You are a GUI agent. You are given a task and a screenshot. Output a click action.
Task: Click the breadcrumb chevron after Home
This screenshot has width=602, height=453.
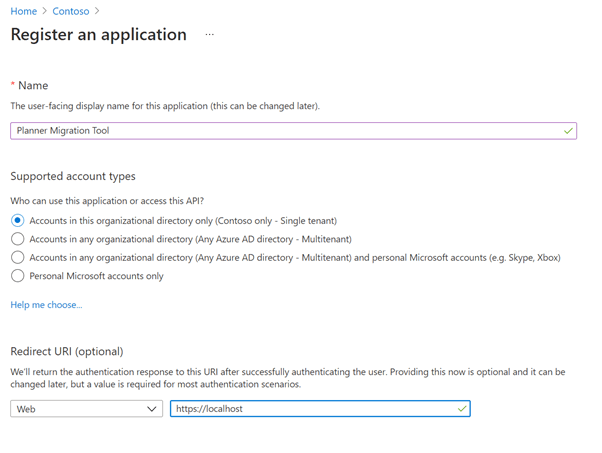45,11
